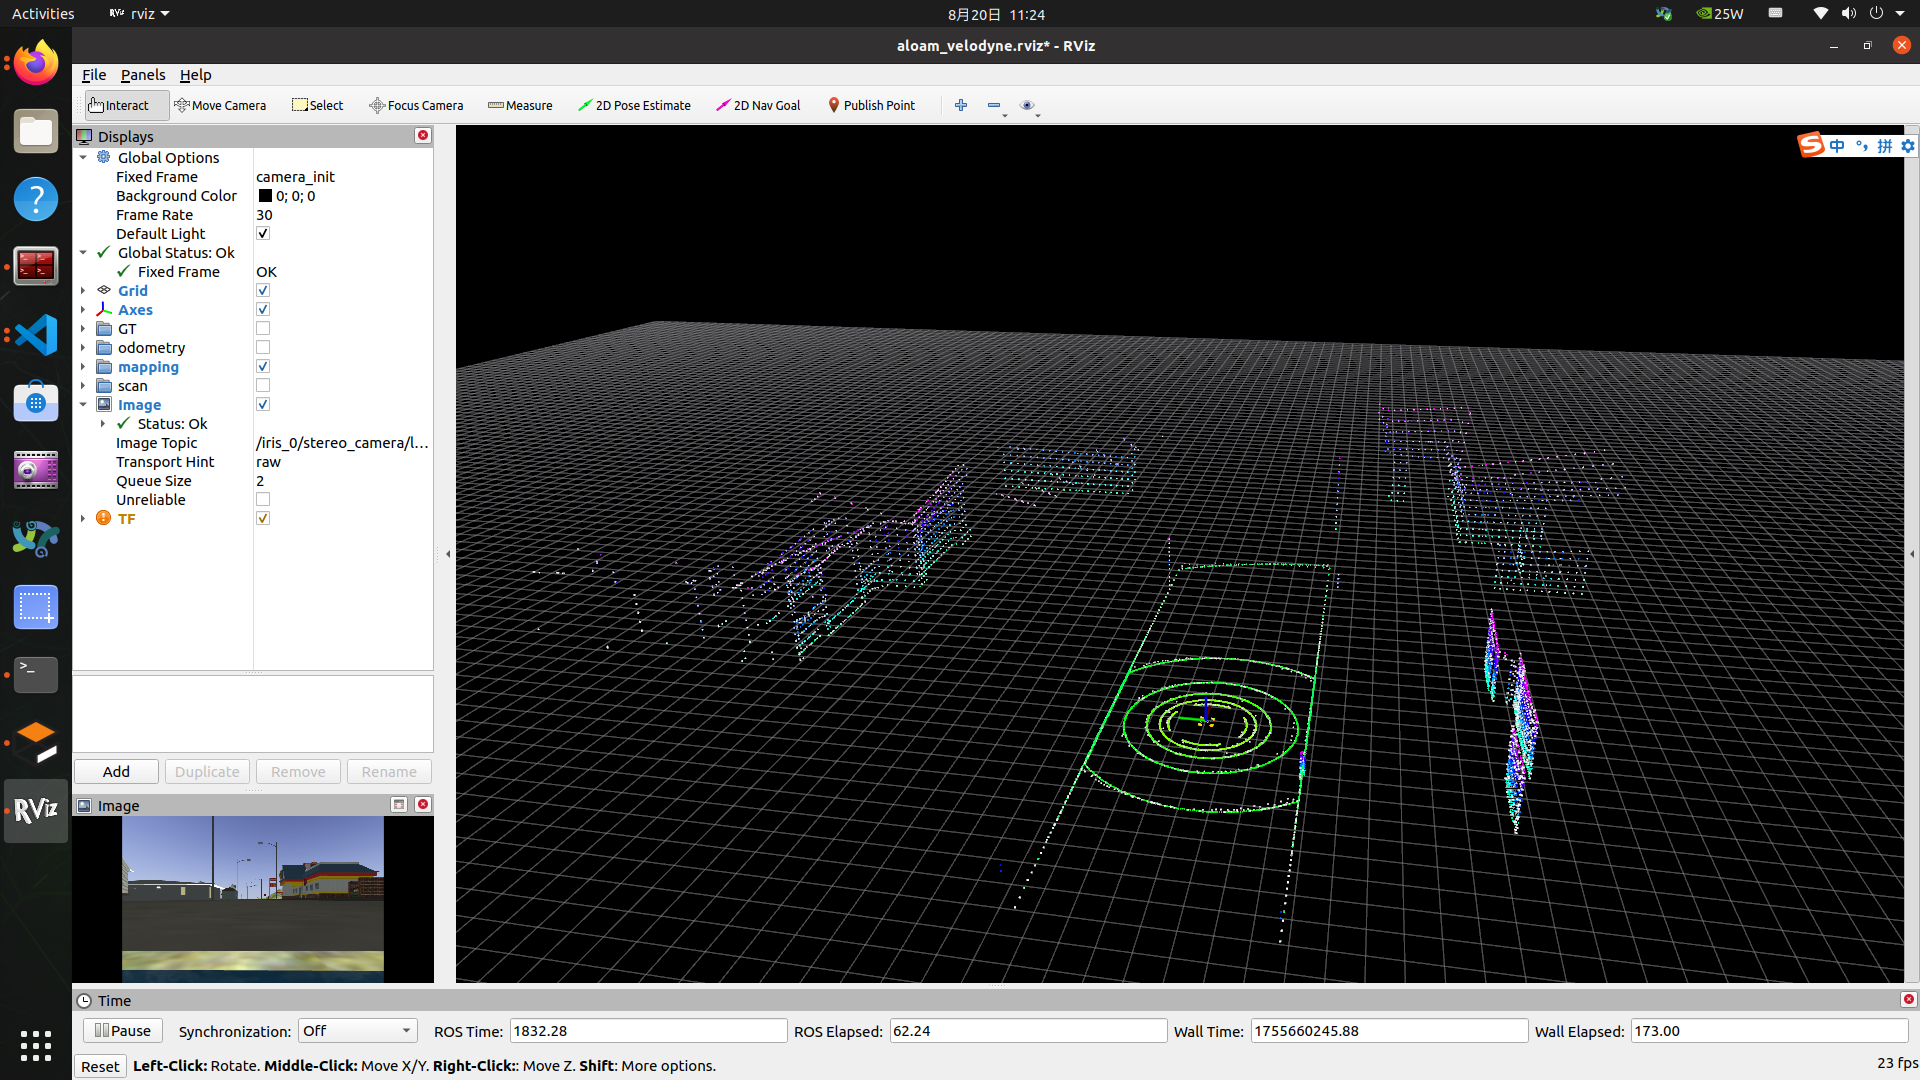Collapse the left panel dock handle arrow

pos(448,553)
